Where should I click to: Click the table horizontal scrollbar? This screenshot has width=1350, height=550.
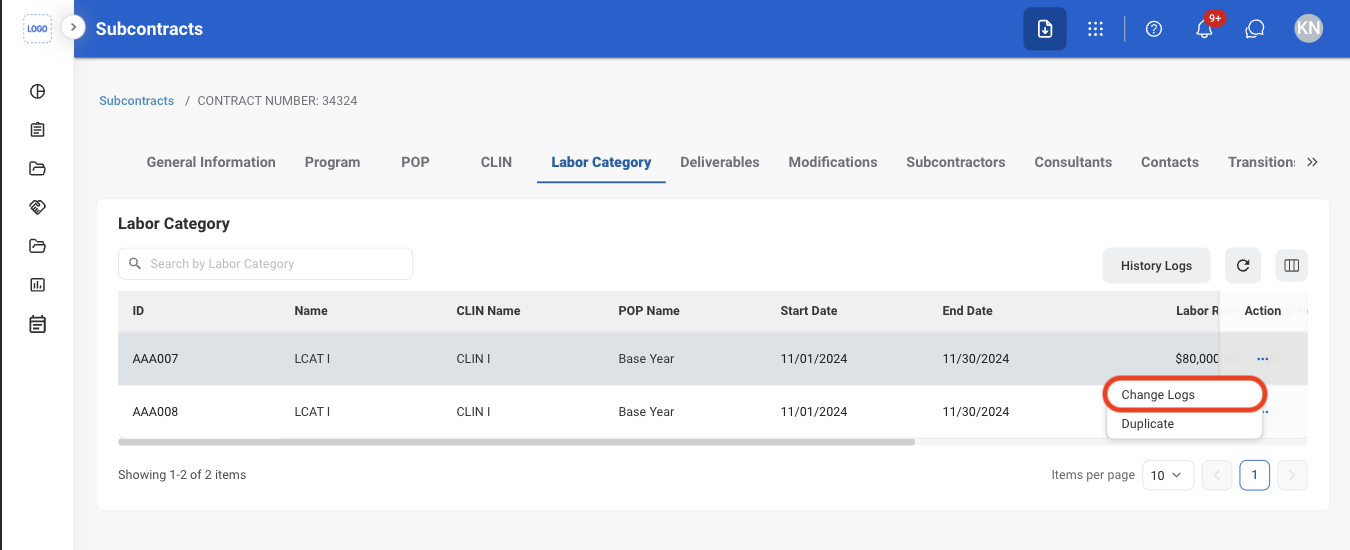coord(516,441)
